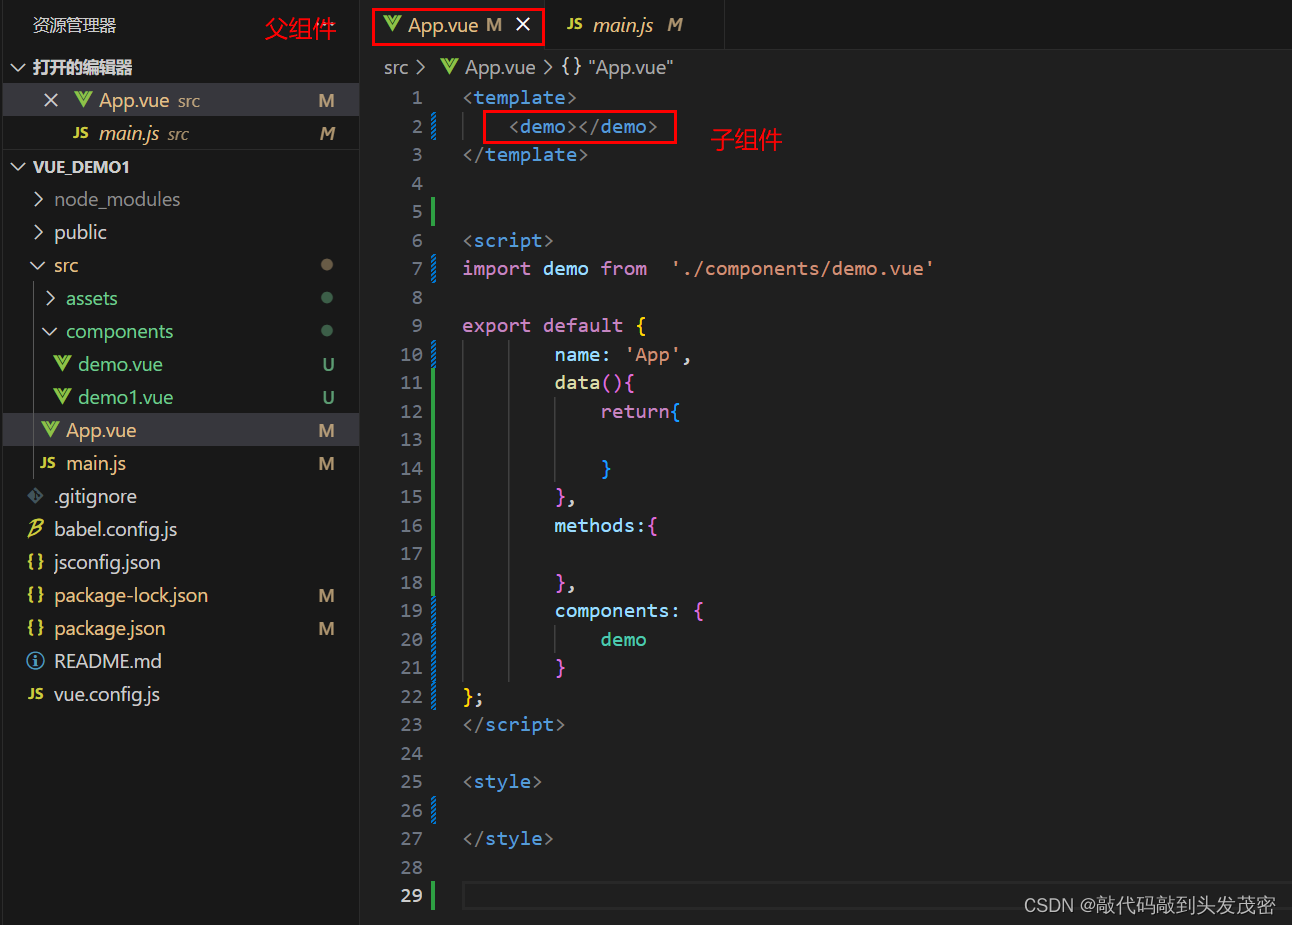
Task: Click JS icon in main.js editor tab
Action: tap(574, 24)
